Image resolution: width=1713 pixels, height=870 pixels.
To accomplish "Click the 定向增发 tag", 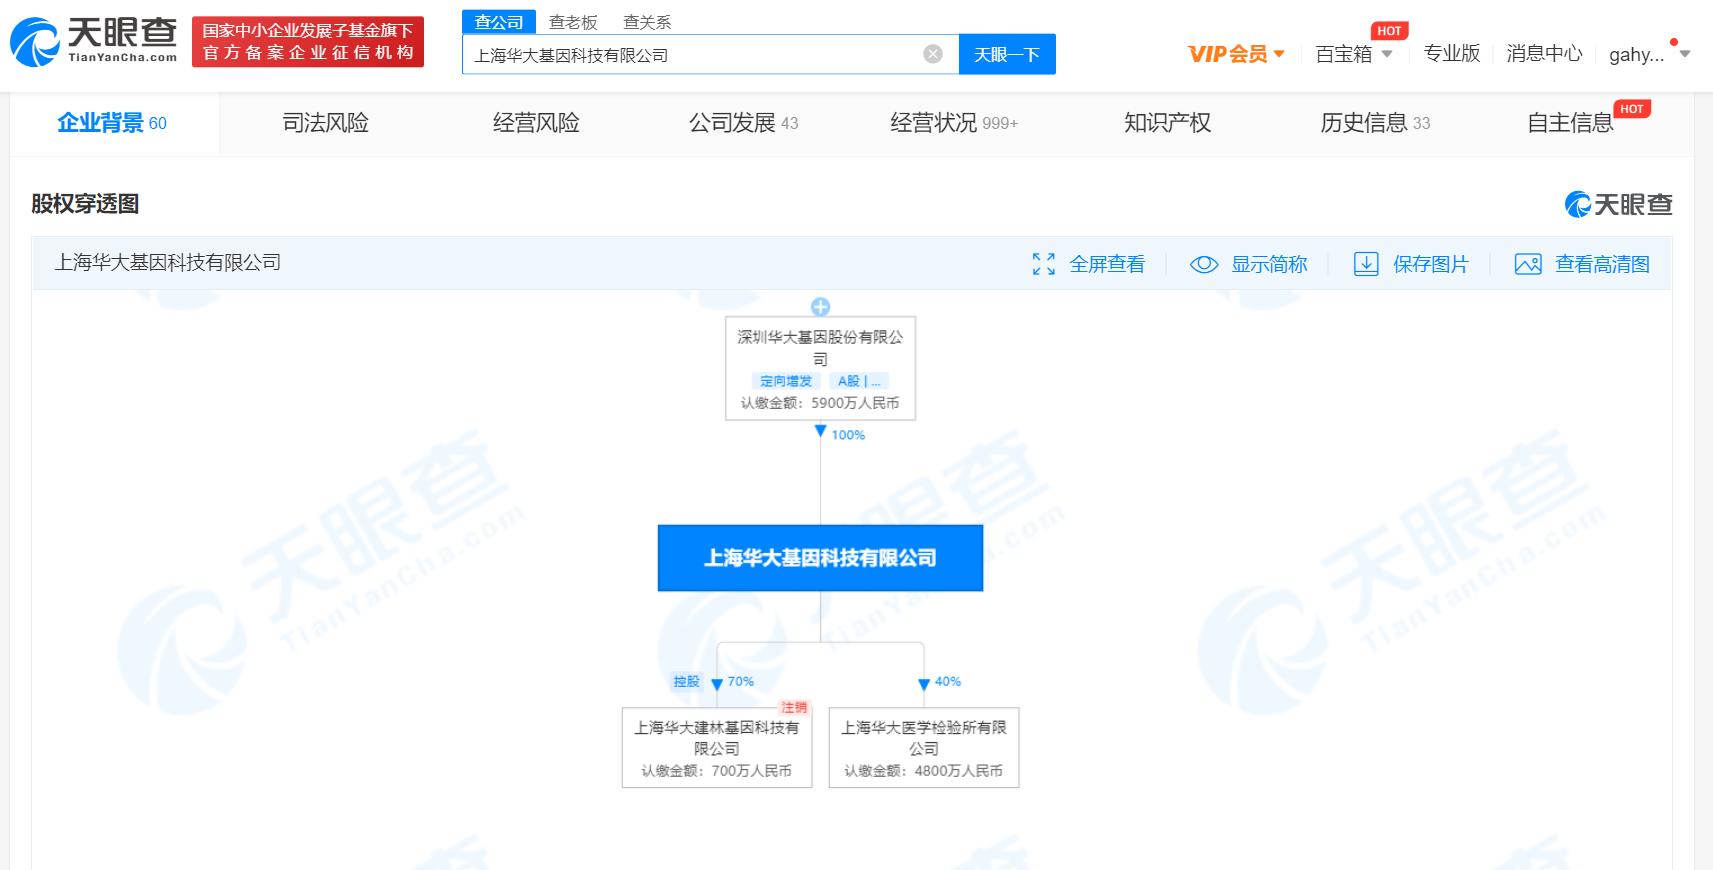I will click(x=786, y=381).
